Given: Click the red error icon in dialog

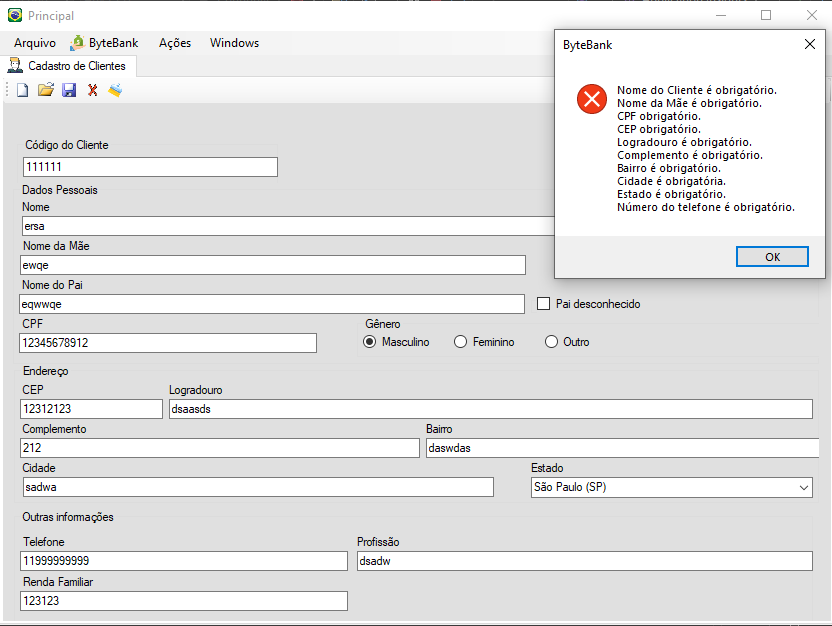Looking at the screenshot, I should coord(592,99).
